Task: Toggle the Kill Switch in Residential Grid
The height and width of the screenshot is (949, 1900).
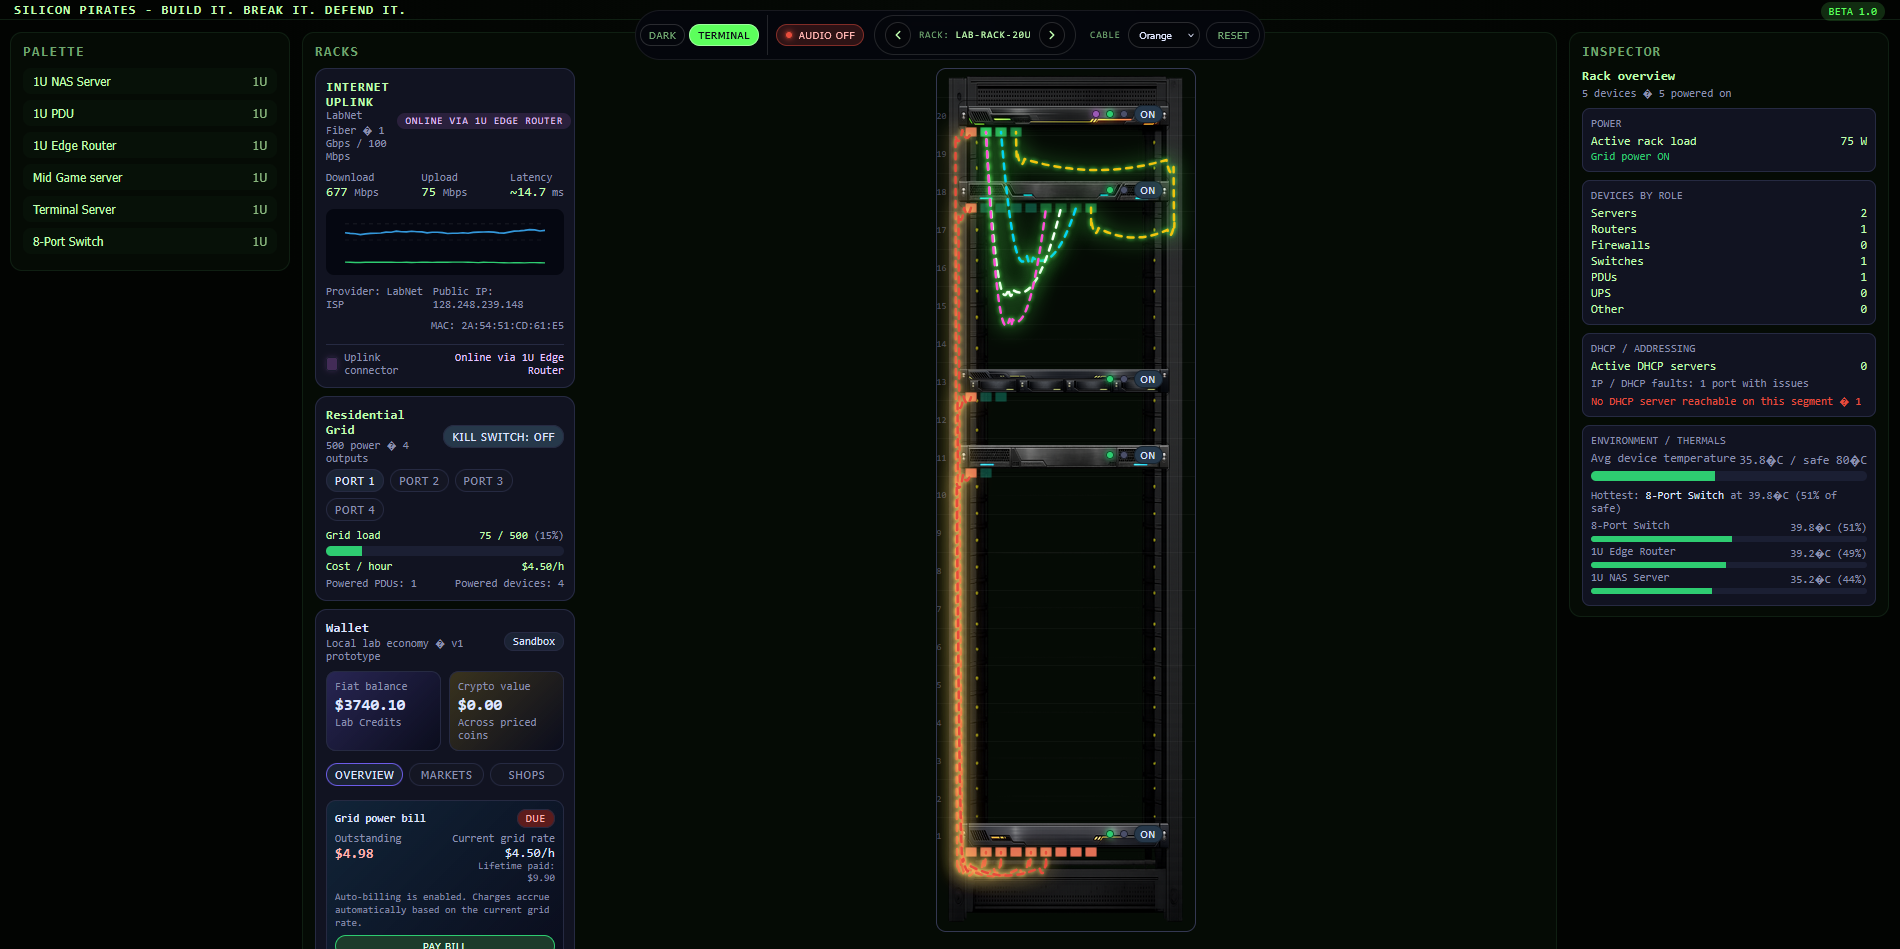Action: point(503,437)
